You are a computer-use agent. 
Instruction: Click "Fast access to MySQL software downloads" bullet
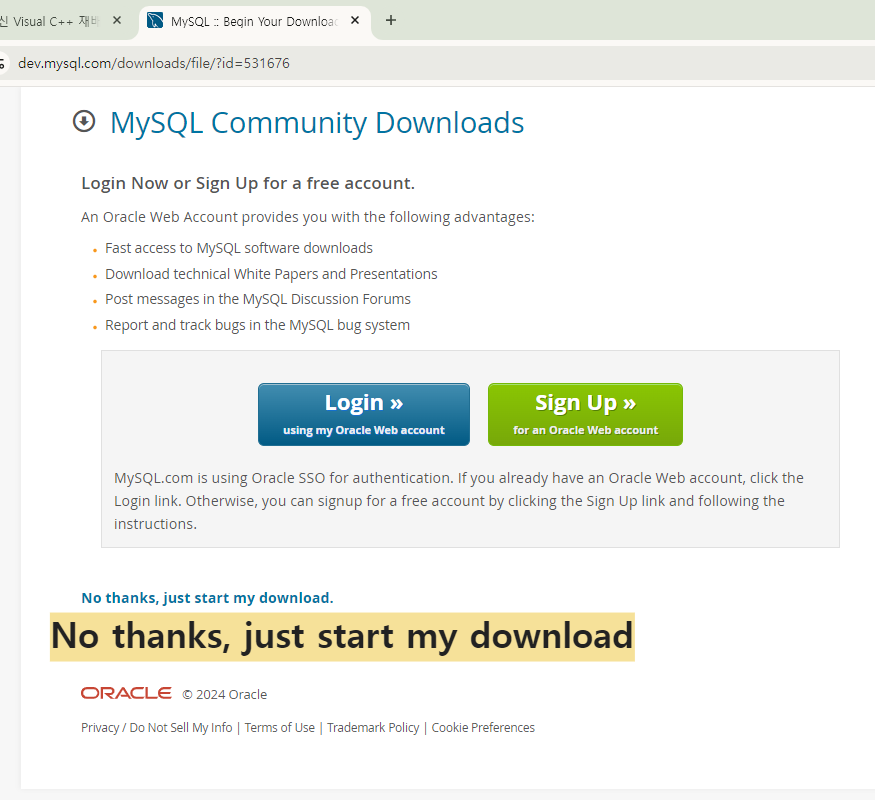pyautogui.click(x=239, y=248)
